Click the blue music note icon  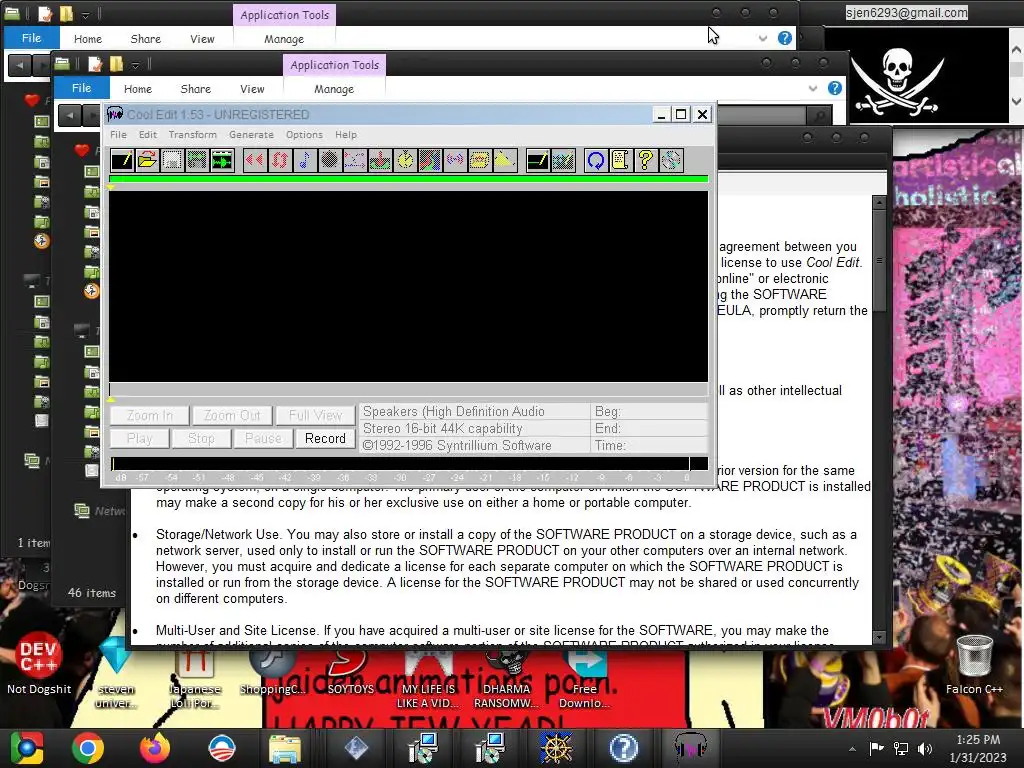[x=304, y=160]
